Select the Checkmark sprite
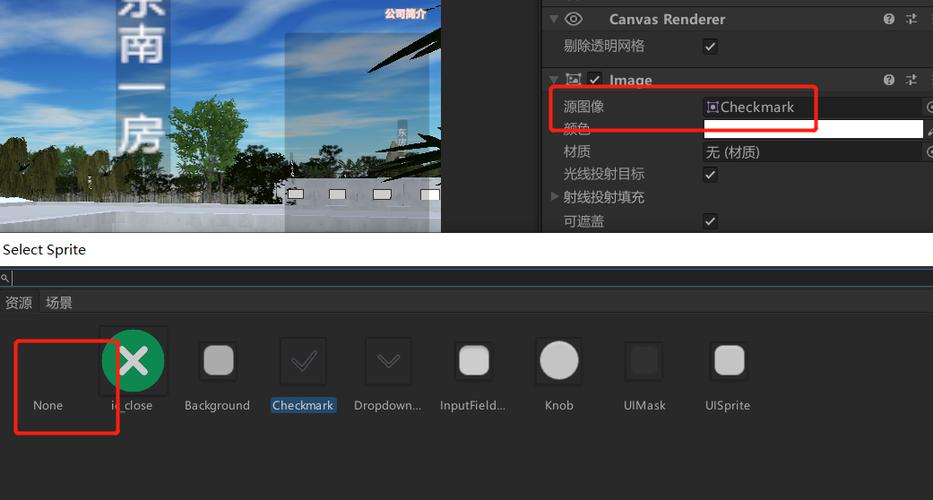 point(303,361)
